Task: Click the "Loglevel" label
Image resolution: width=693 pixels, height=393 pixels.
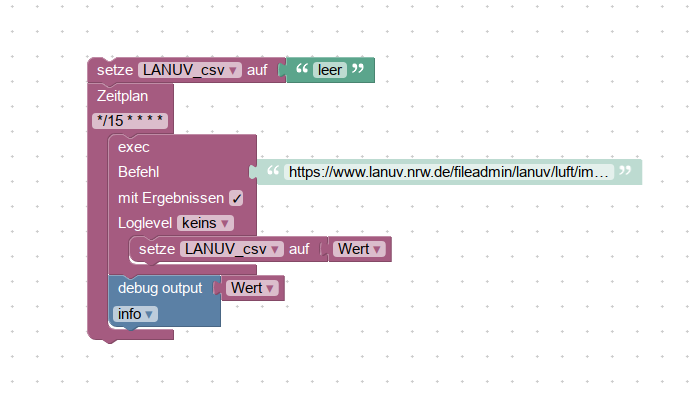Action: [x=145, y=223]
